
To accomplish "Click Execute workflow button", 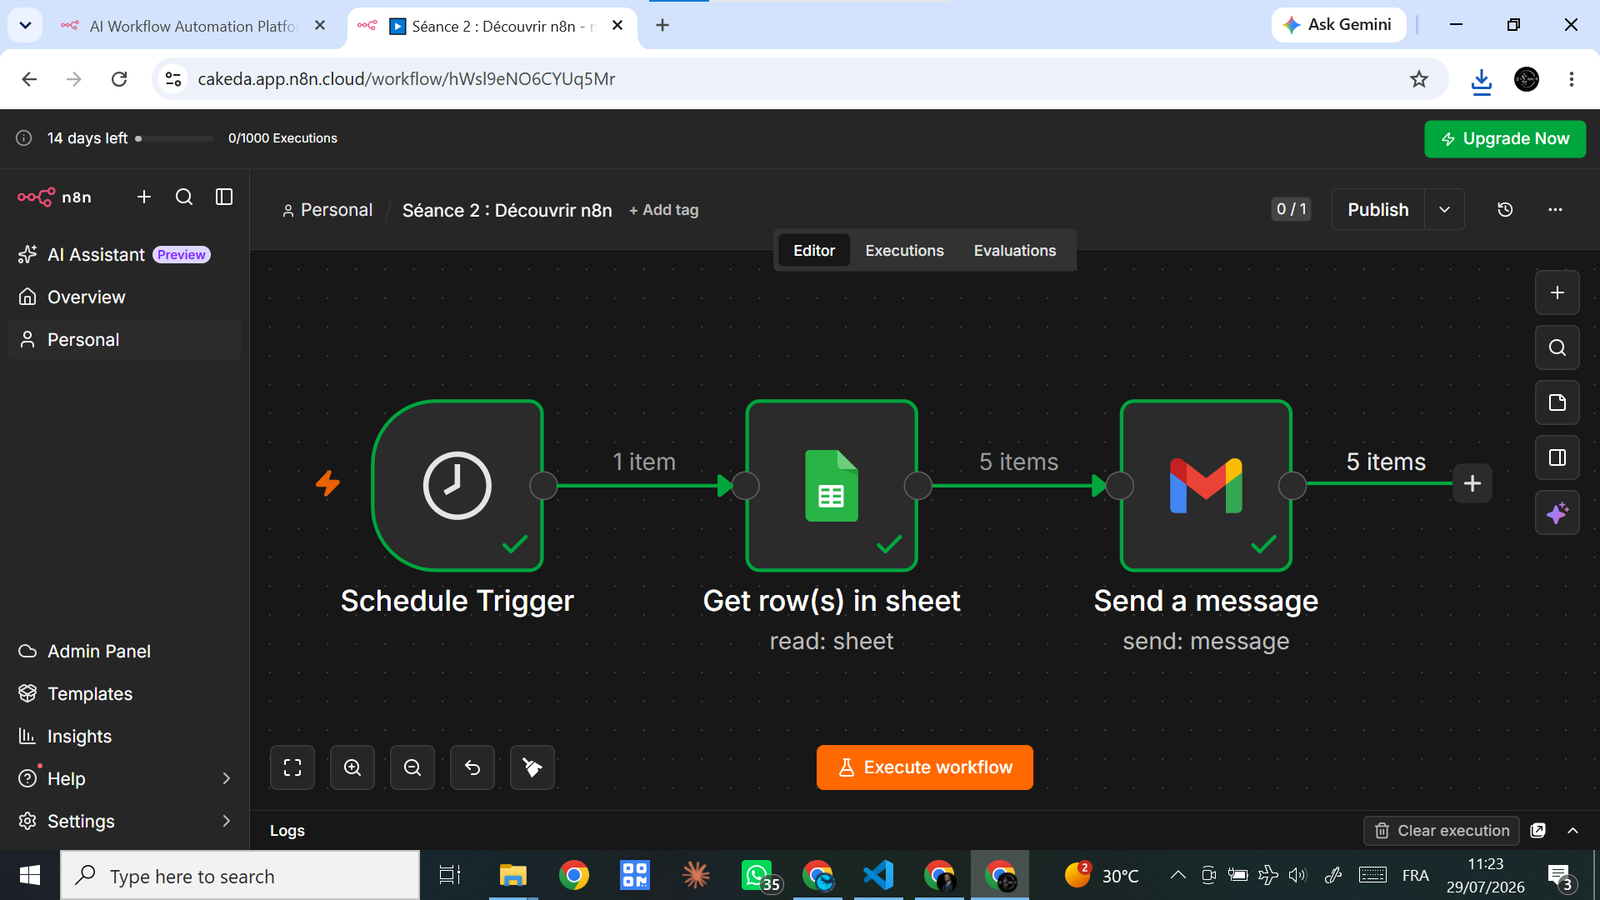I will pyautogui.click(x=925, y=768).
